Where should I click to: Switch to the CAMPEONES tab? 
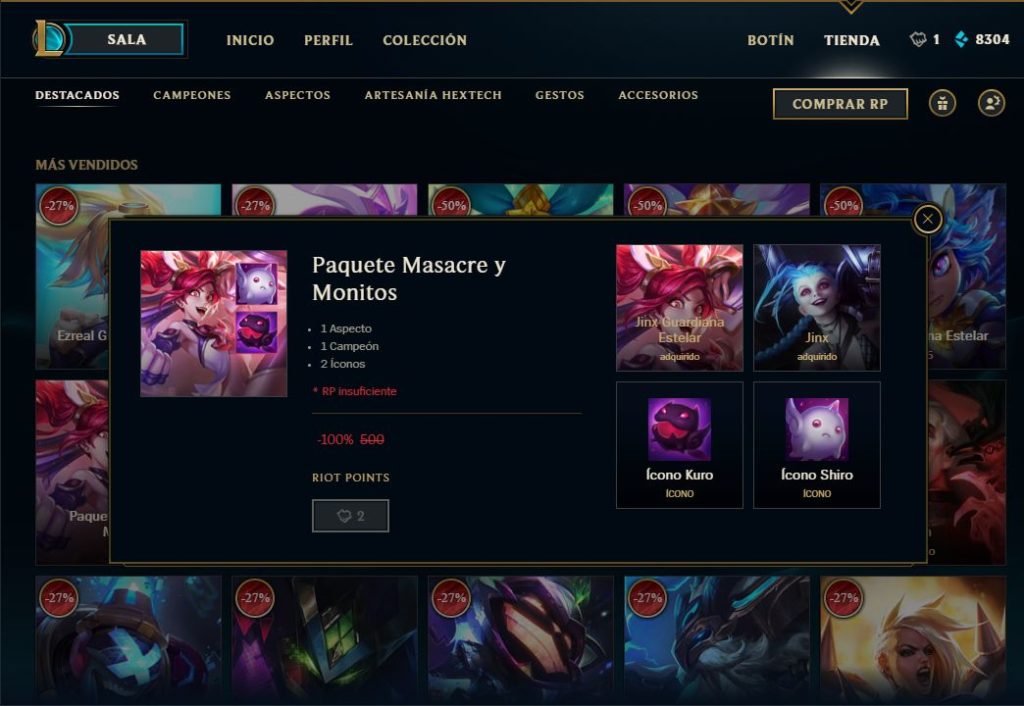click(x=192, y=95)
